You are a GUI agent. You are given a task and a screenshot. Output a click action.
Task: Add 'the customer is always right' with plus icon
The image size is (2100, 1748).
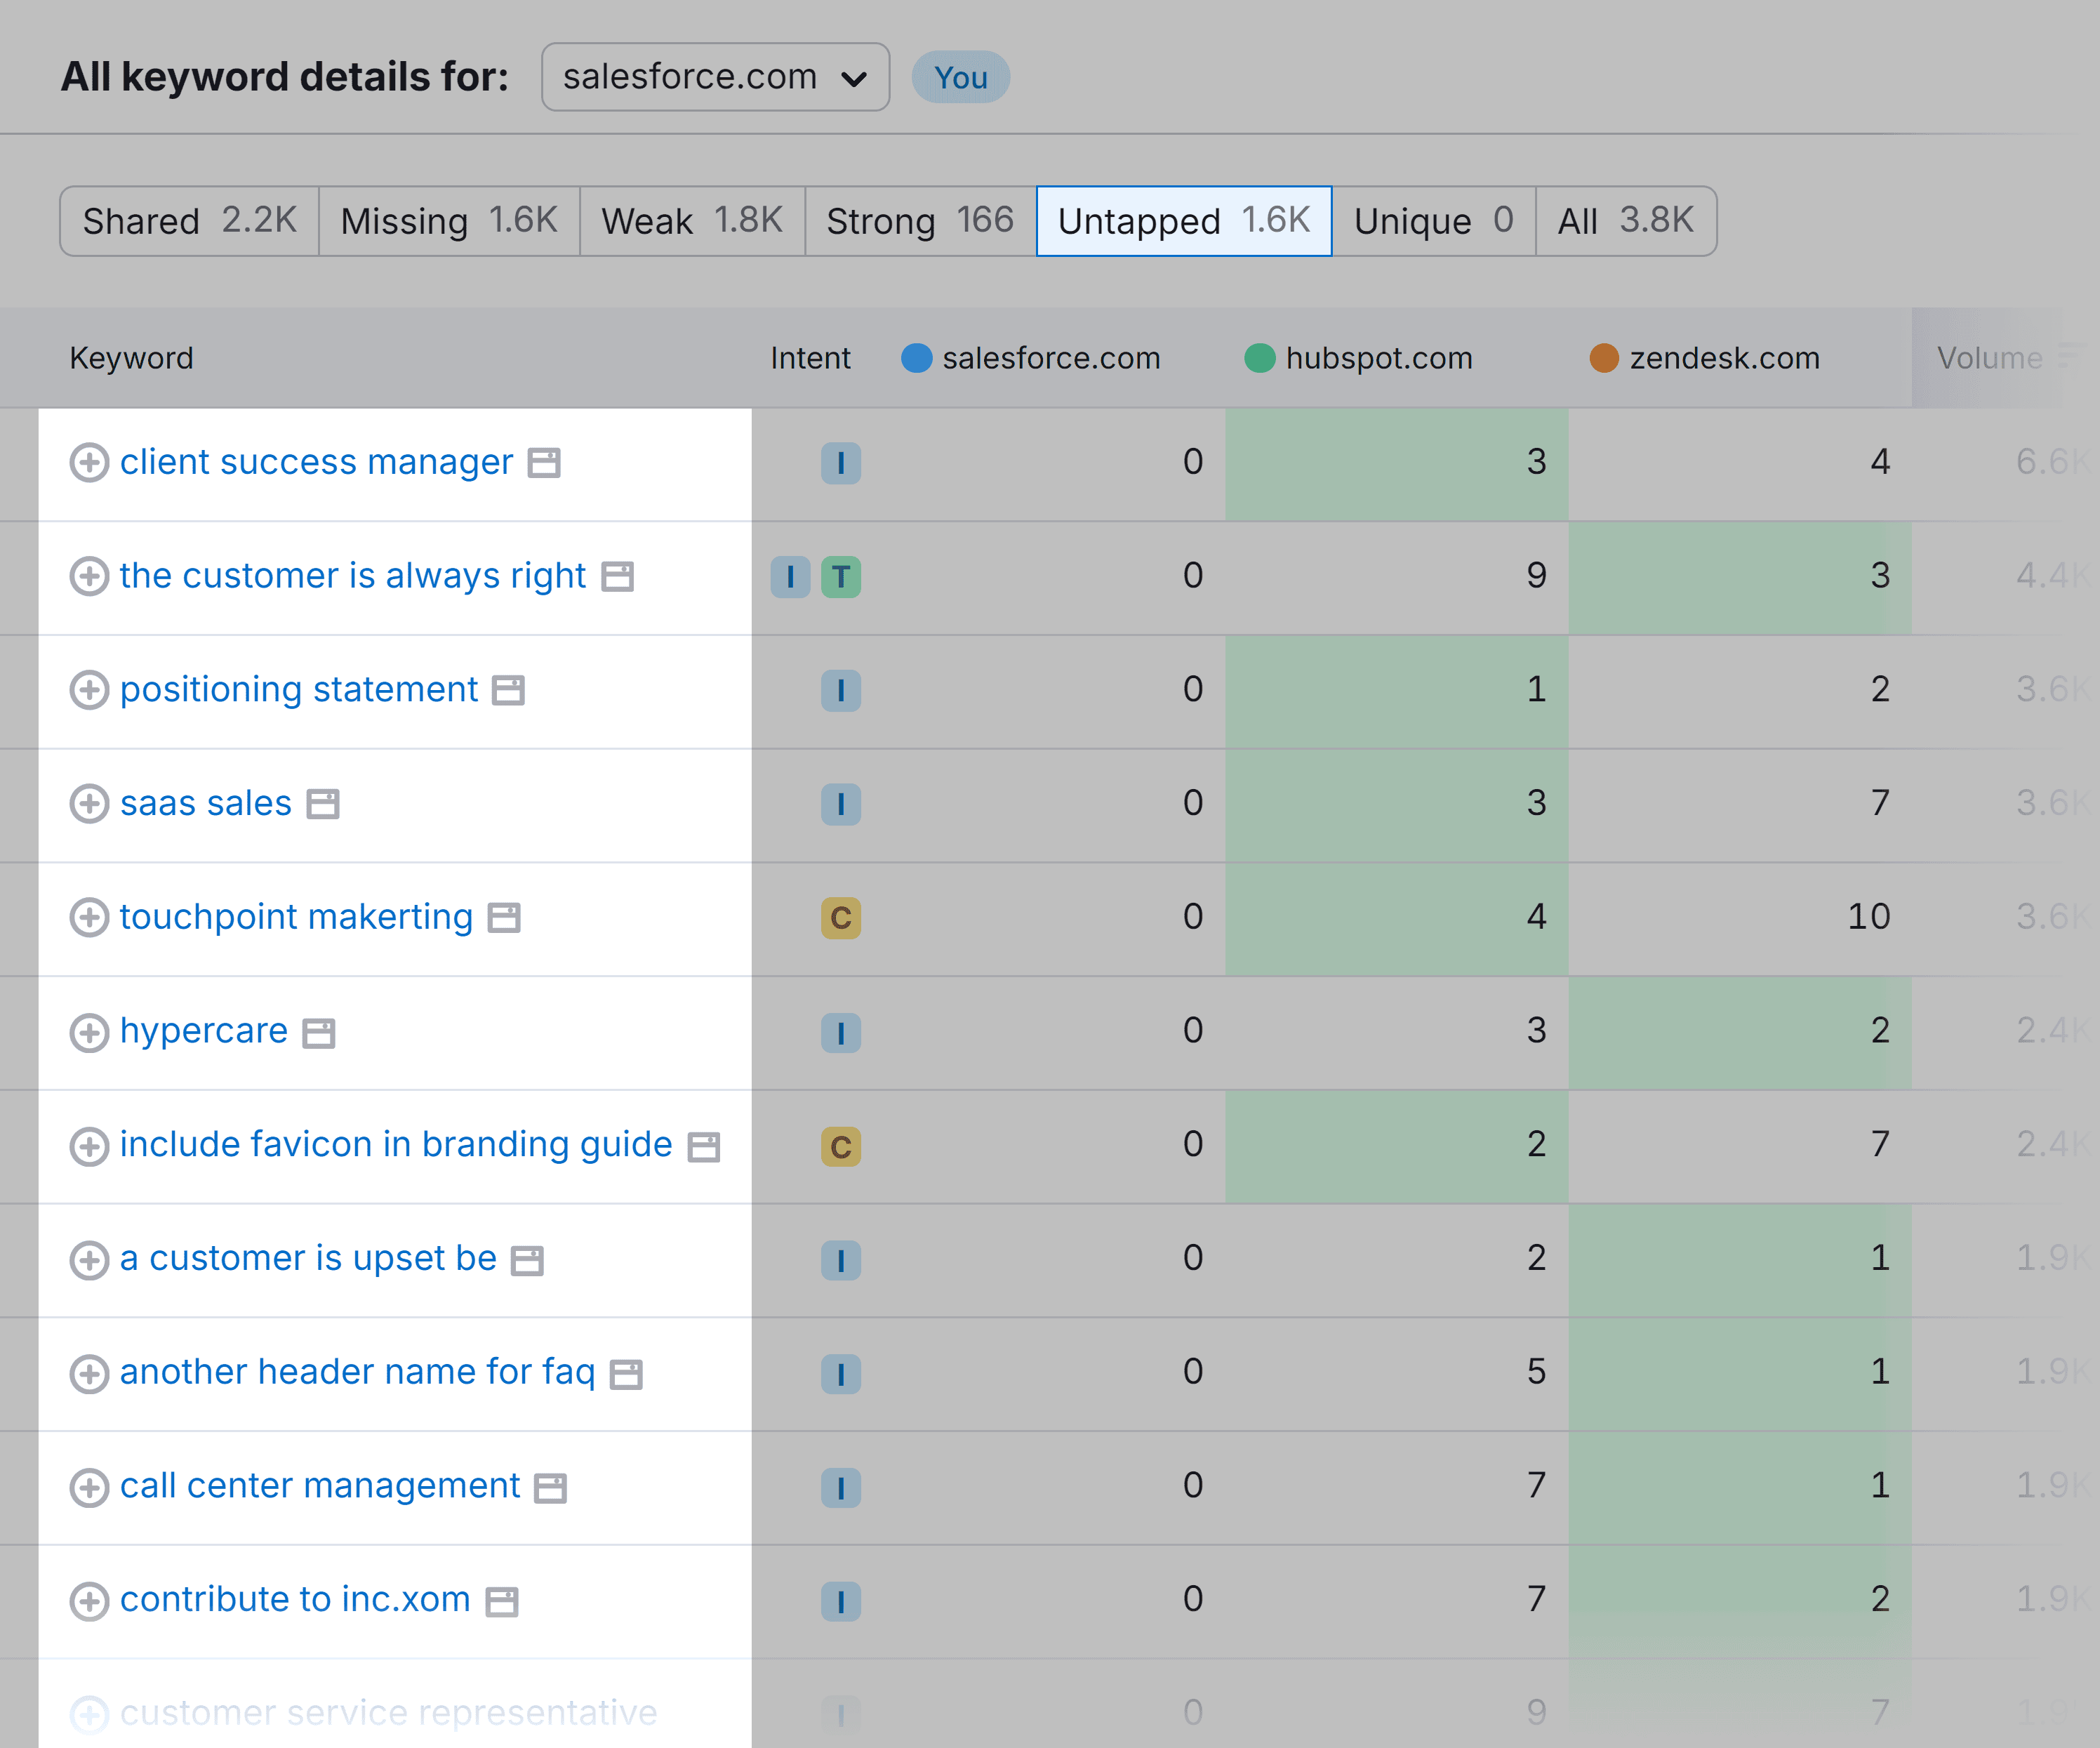click(x=89, y=576)
